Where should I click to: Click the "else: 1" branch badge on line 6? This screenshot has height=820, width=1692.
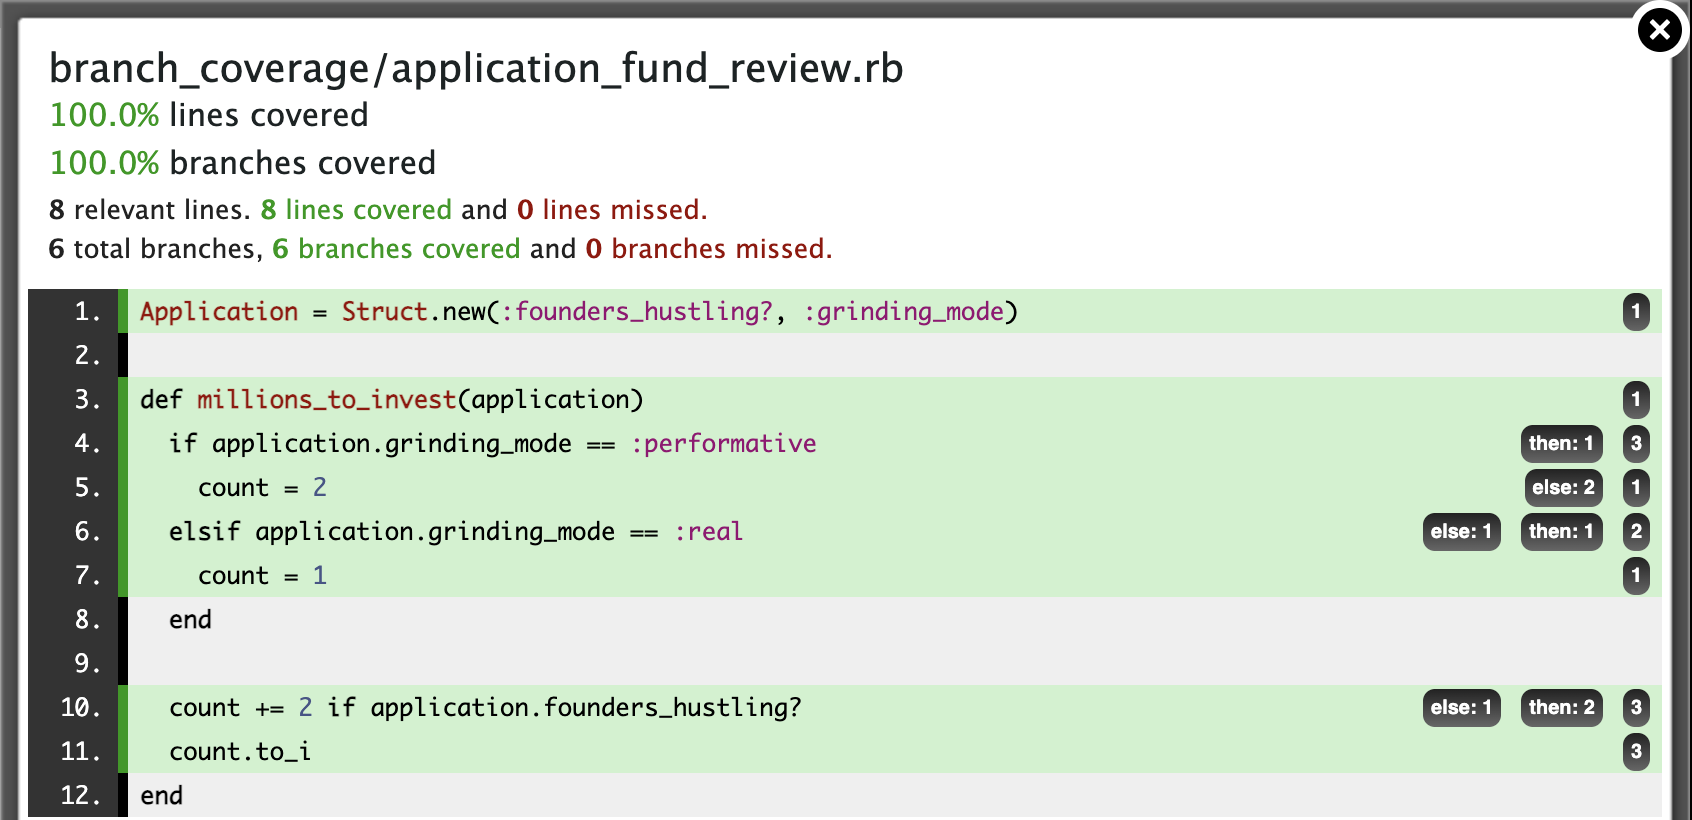[x=1461, y=532]
